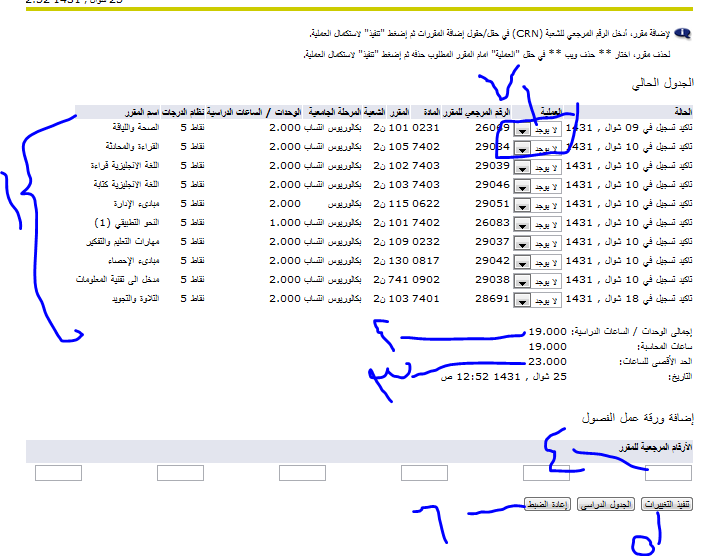The width and height of the screenshot is (705, 556).
Task: Click the info icon beside the CRN instructions
Action: 683,34
